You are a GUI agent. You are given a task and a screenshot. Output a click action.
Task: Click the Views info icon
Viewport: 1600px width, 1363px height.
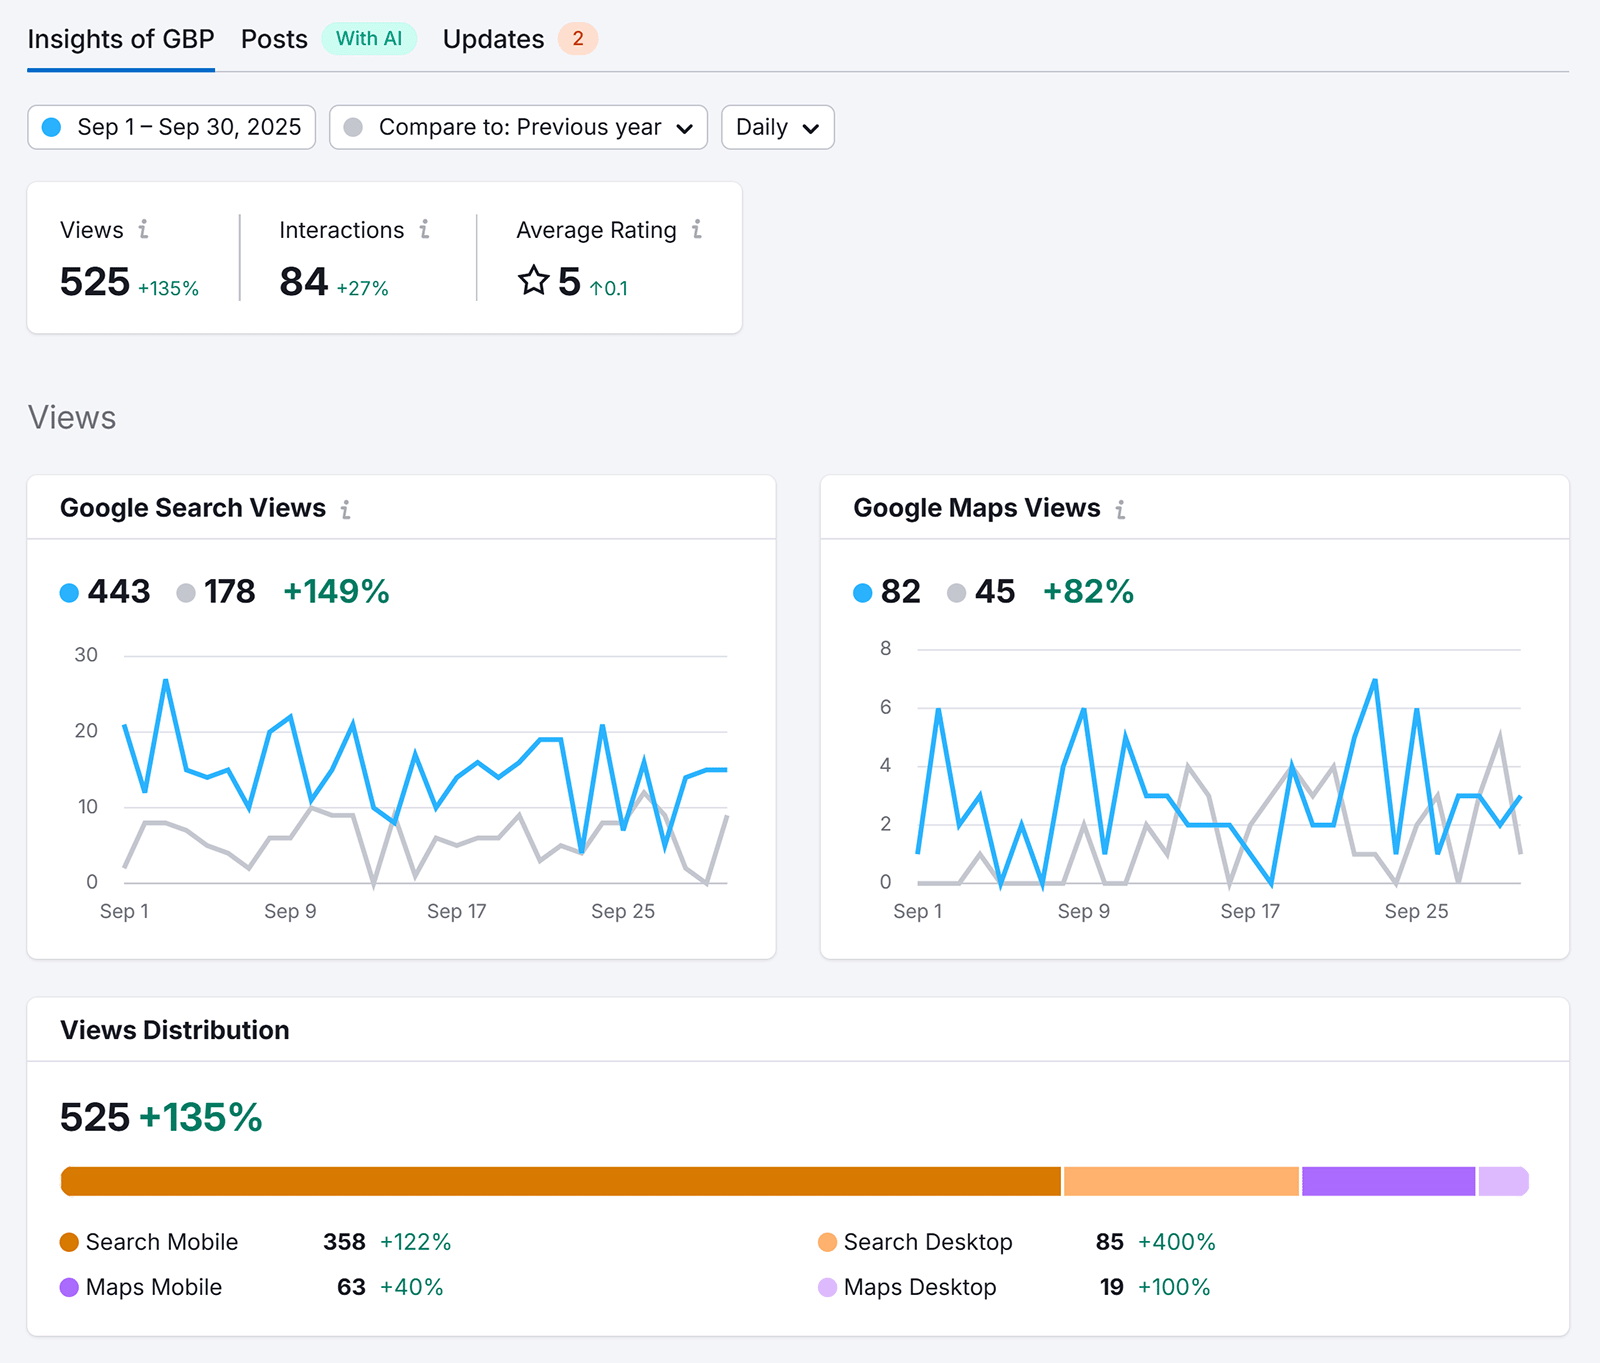pyautogui.click(x=146, y=229)
